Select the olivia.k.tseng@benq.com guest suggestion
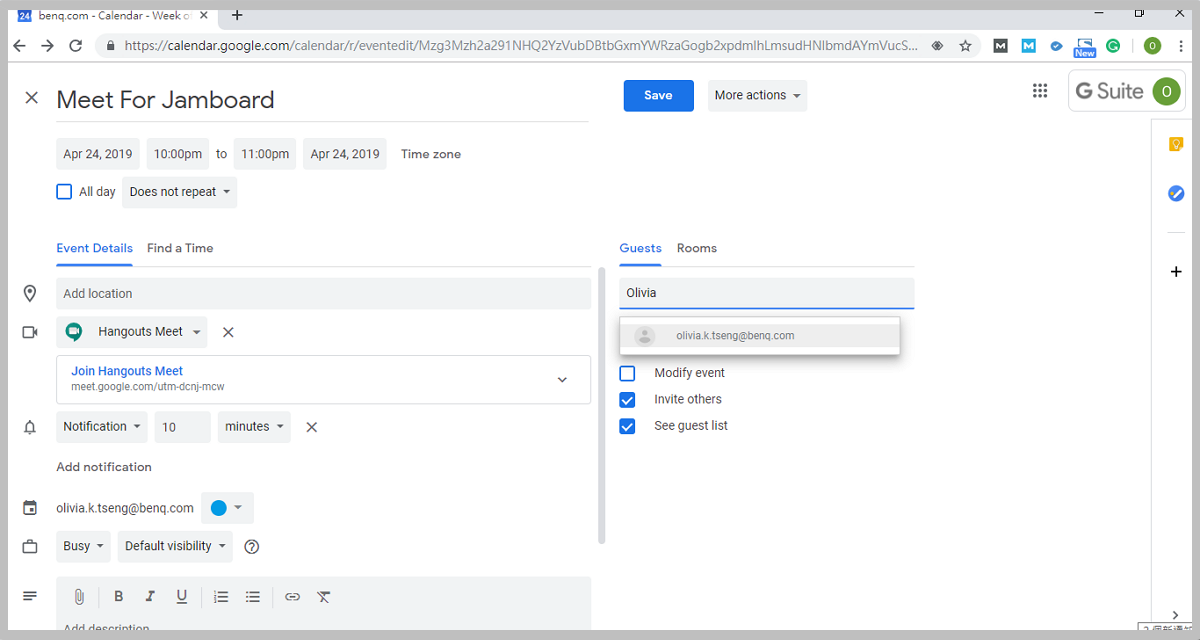 point(760,336)
